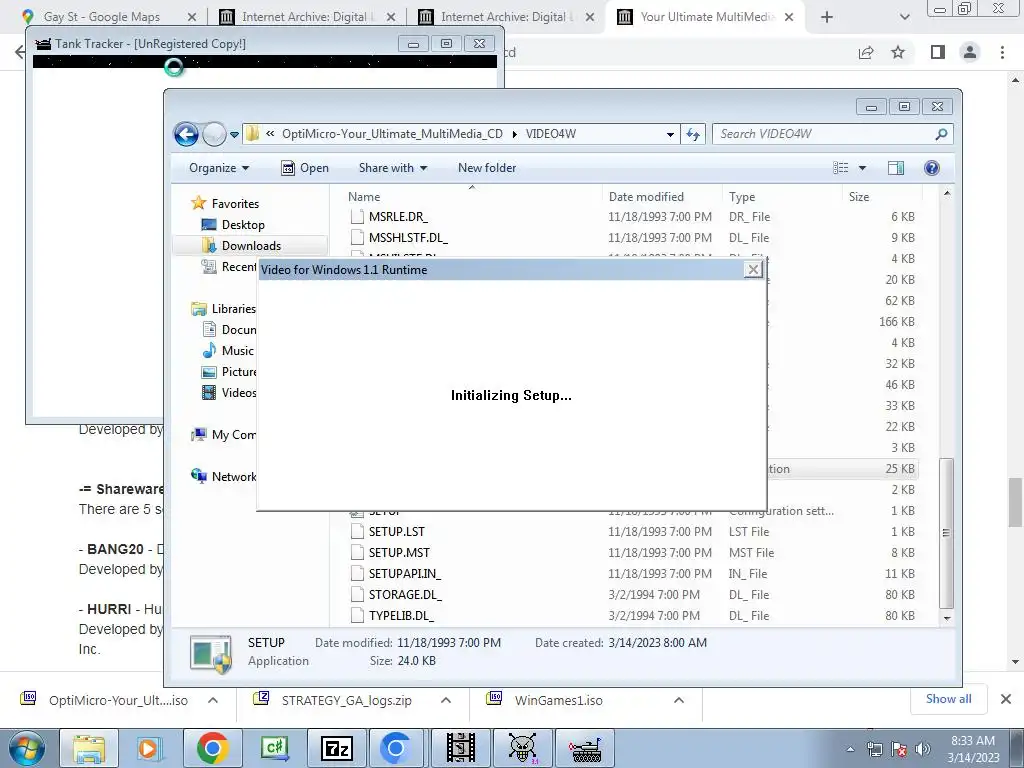Image resolution: width=1024 pixels, height=768 pixels.
Task: Click OptiMicro-Your_Ultimate_MultiMedia_CD breadcrumb in address bar
Action: tap(392, 134)
